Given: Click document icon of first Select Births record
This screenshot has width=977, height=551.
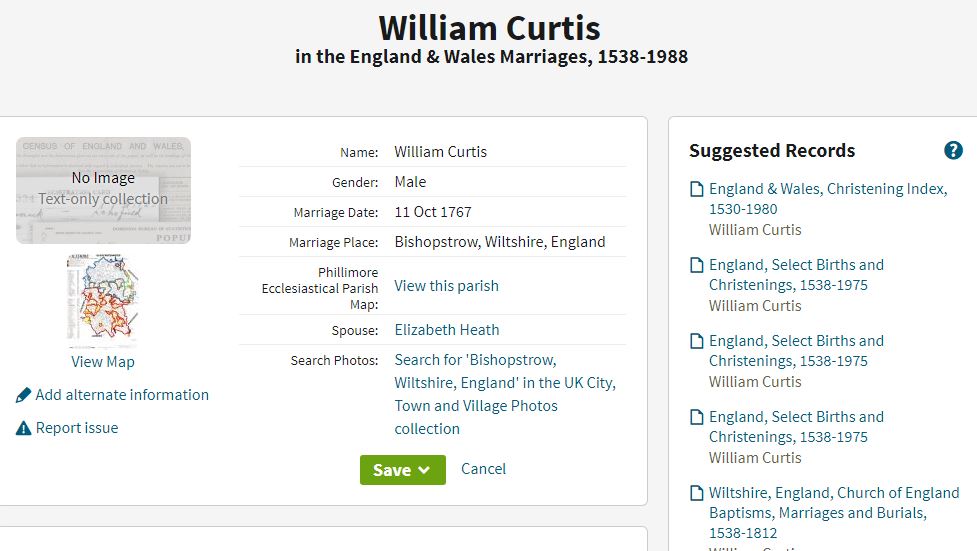Looking at the screenshot, I should click(x=697, y=265).
